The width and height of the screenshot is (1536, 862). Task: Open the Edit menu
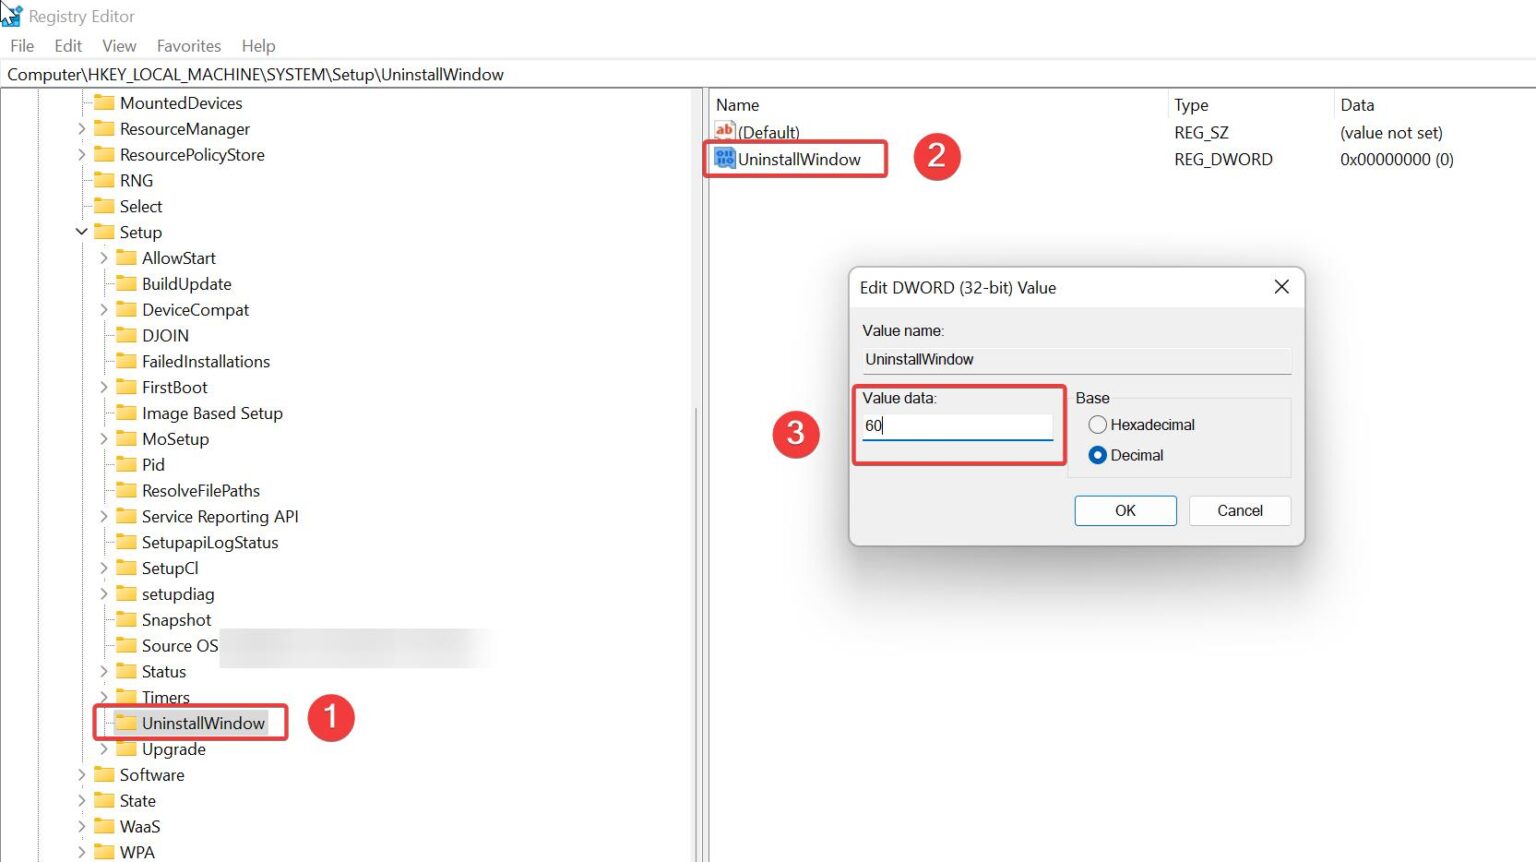pos(67,45)
